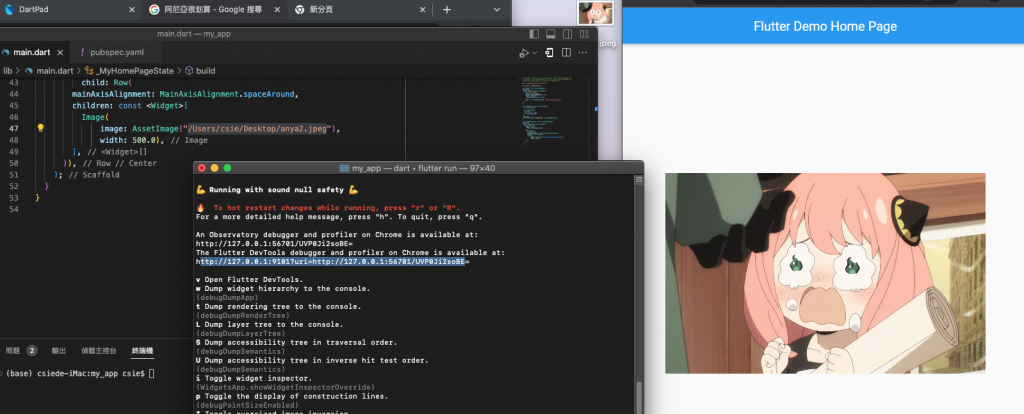The height and width of the screenshot is (414, 1024).
Task: Click the DartPad favicon in browser tab
Action: [8, 9]
